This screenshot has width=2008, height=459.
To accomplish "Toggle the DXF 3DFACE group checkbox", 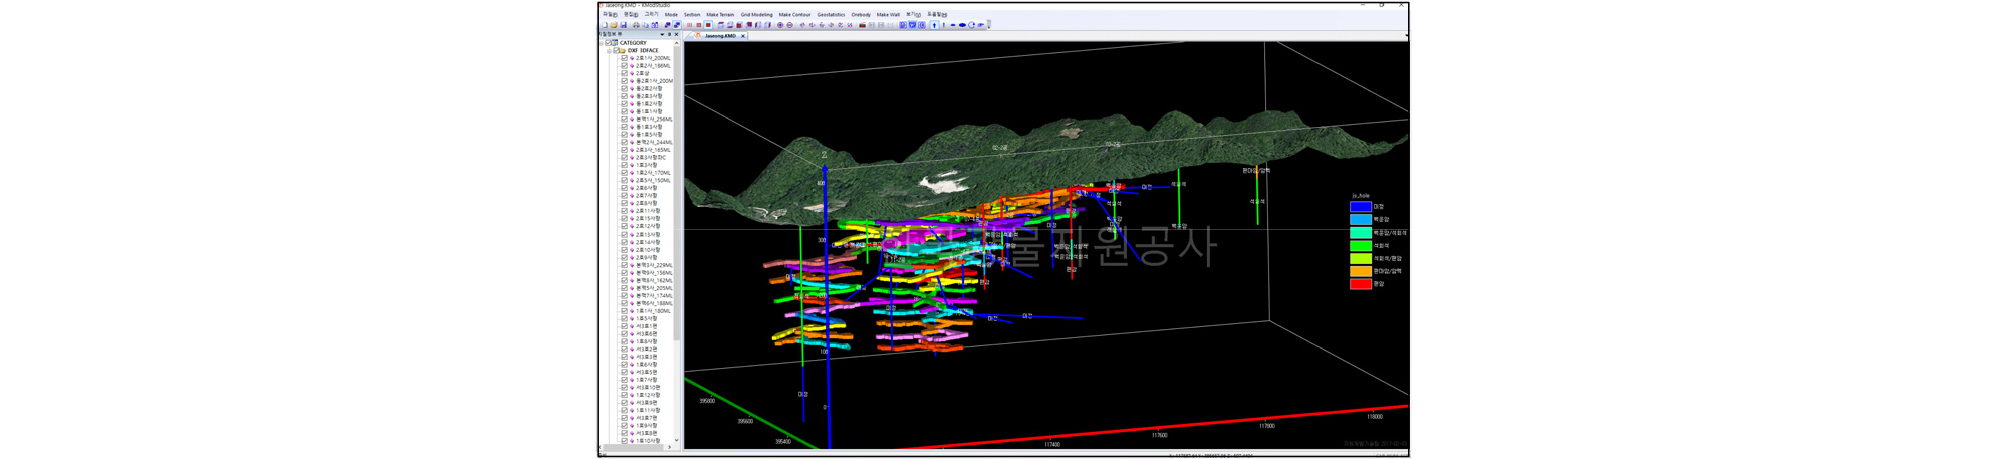I will point(616,50).
